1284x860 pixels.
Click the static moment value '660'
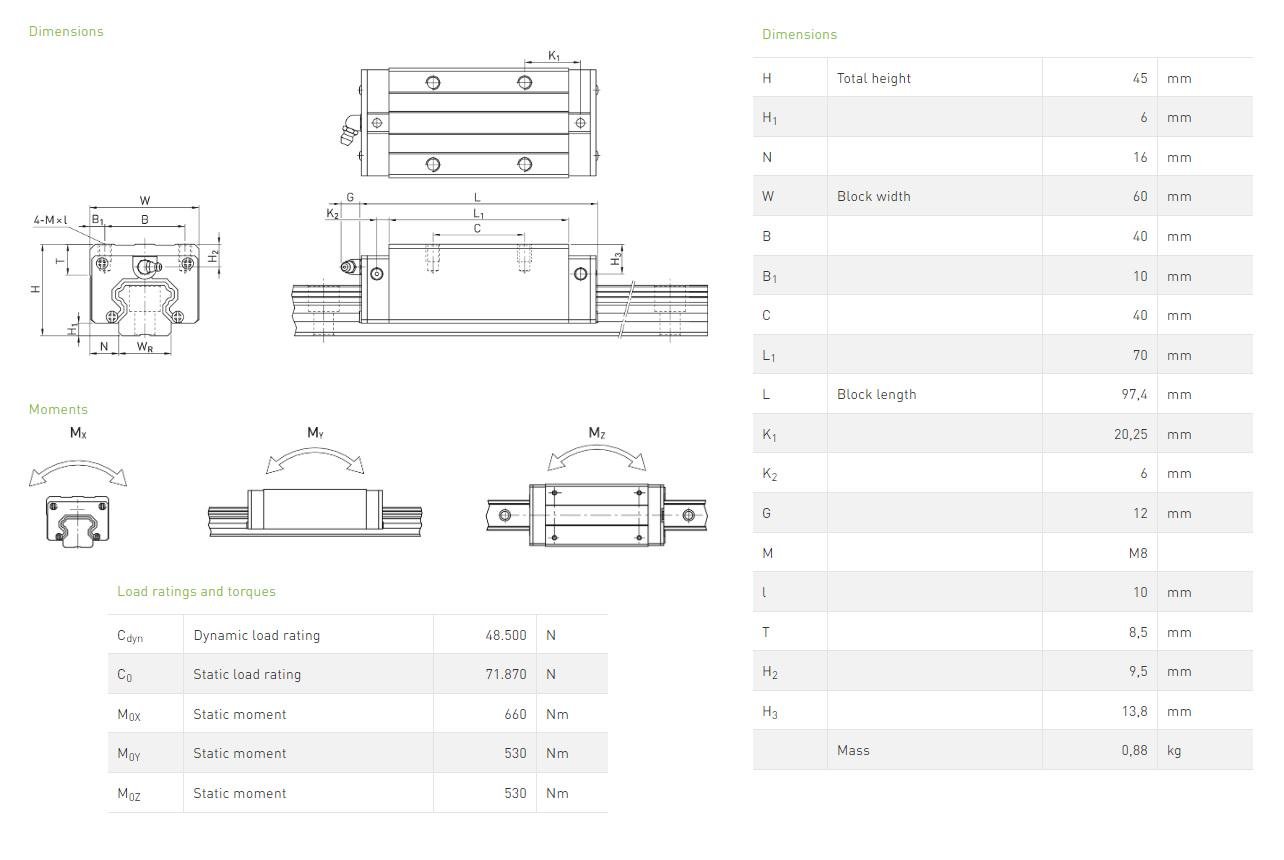515,714
